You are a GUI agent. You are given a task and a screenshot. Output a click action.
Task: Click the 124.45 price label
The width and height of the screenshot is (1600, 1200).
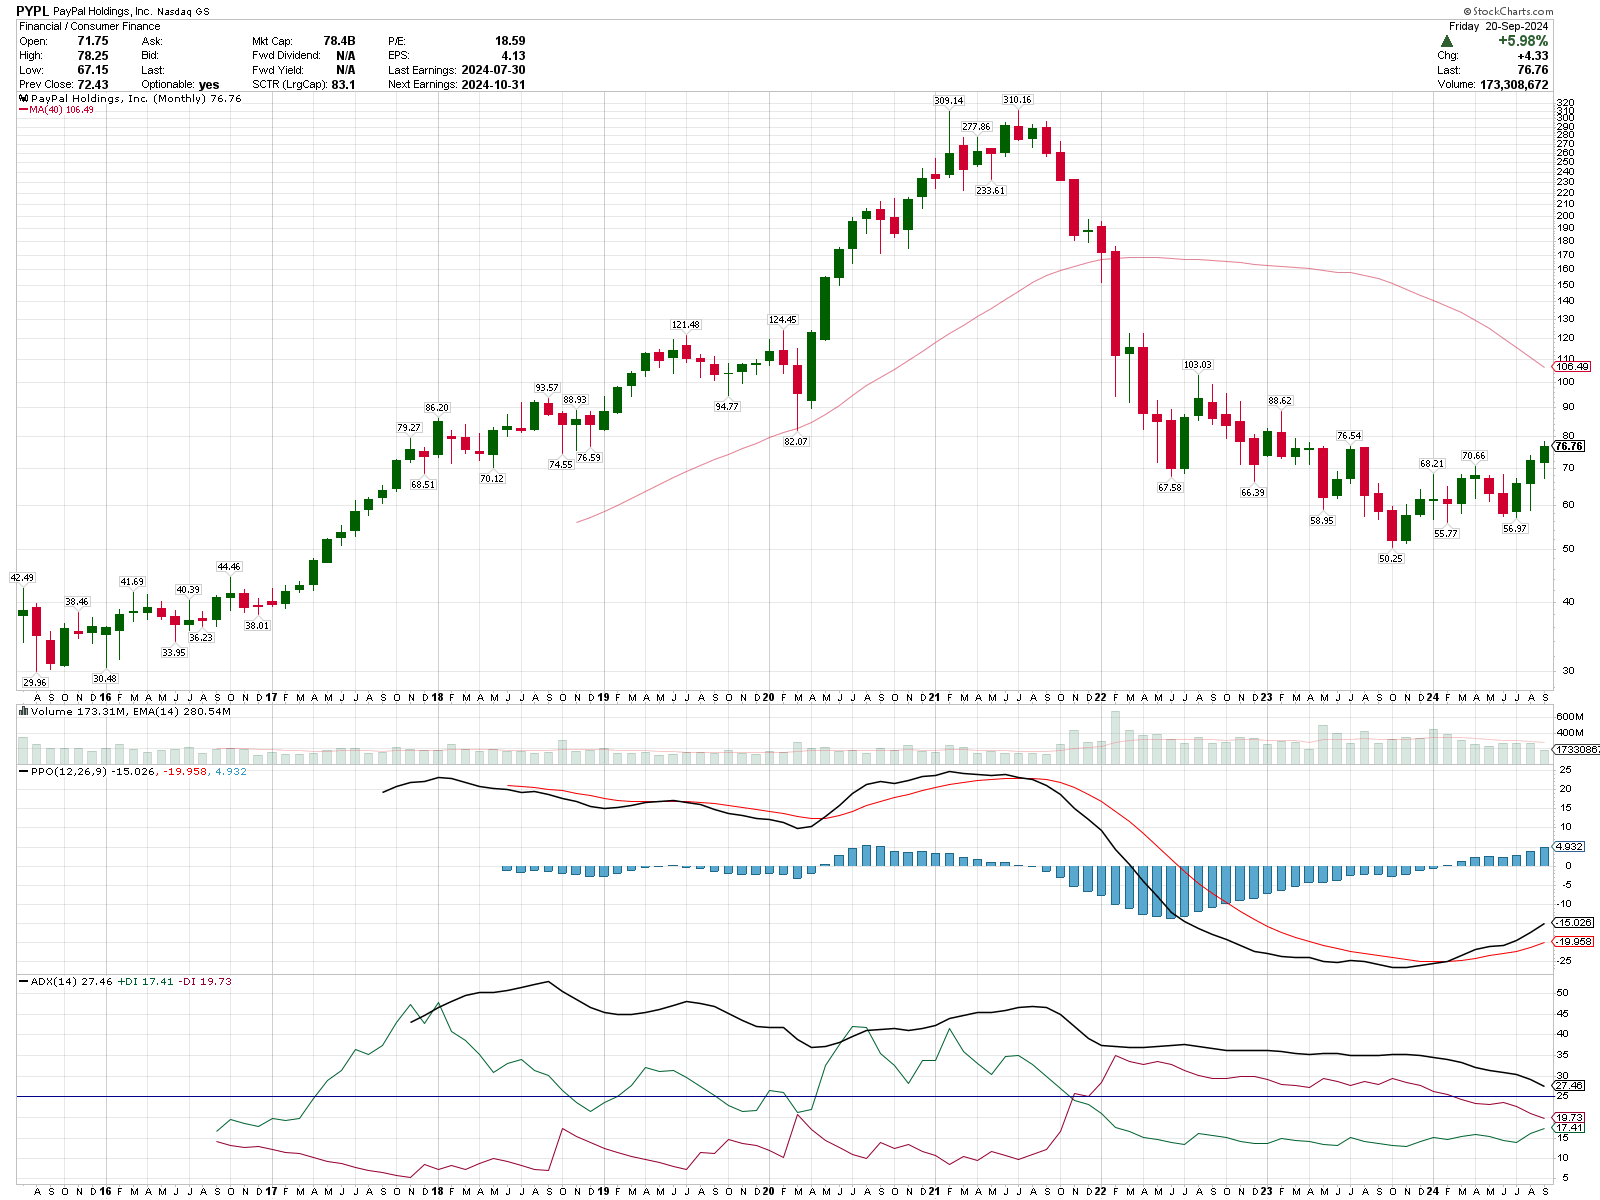coord(782,320)
